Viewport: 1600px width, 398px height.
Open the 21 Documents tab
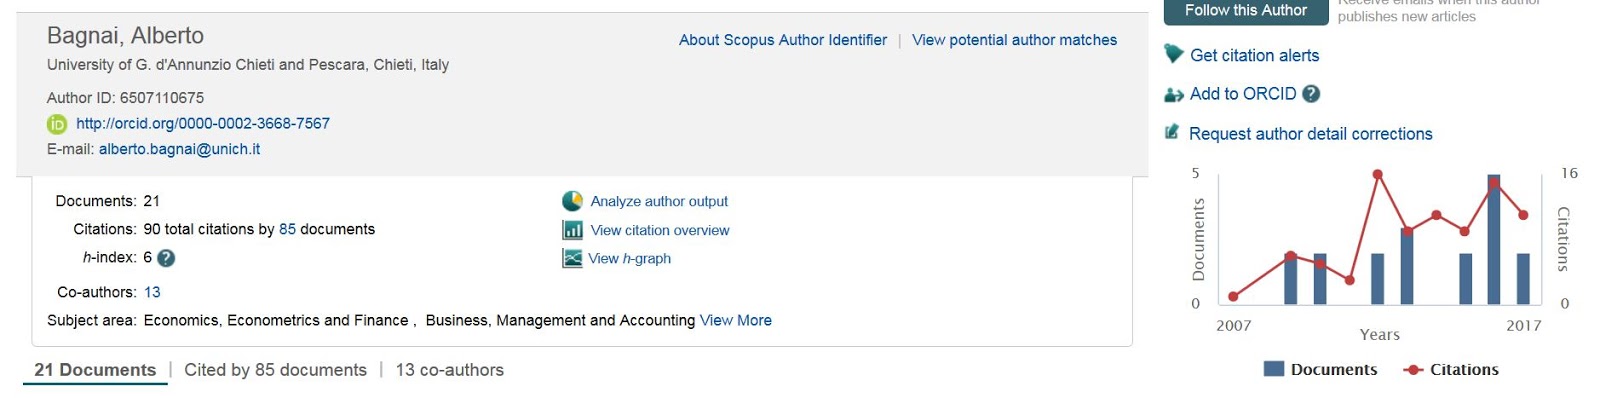tap(95, 370)
